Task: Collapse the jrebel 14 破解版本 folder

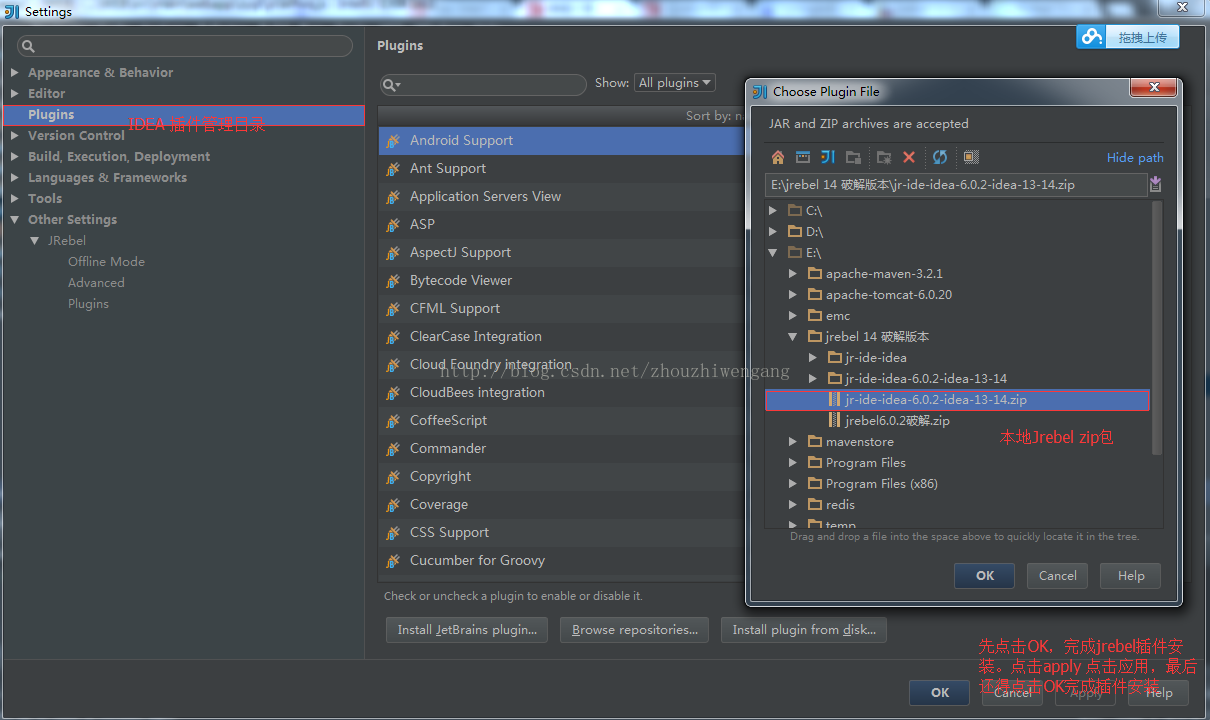Action: tap(792, 336)
